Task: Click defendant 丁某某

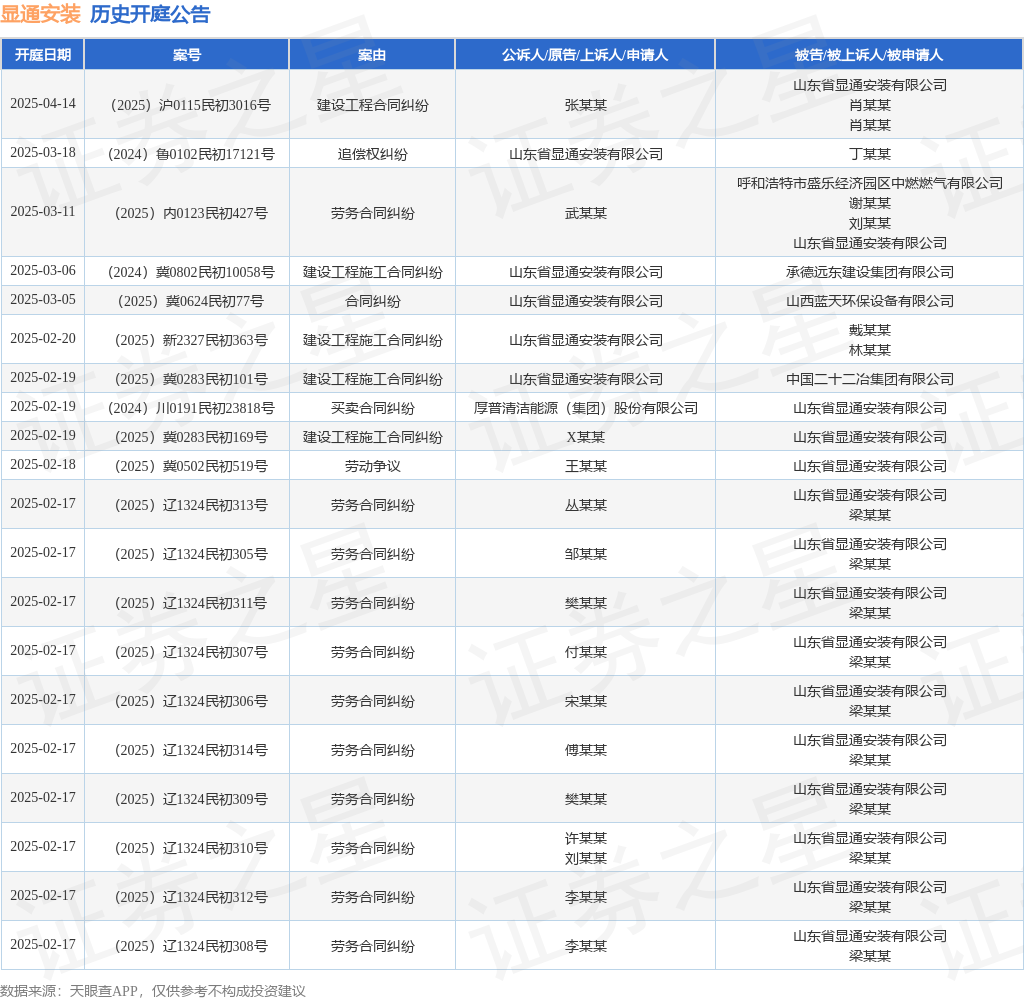Action: 870,154
